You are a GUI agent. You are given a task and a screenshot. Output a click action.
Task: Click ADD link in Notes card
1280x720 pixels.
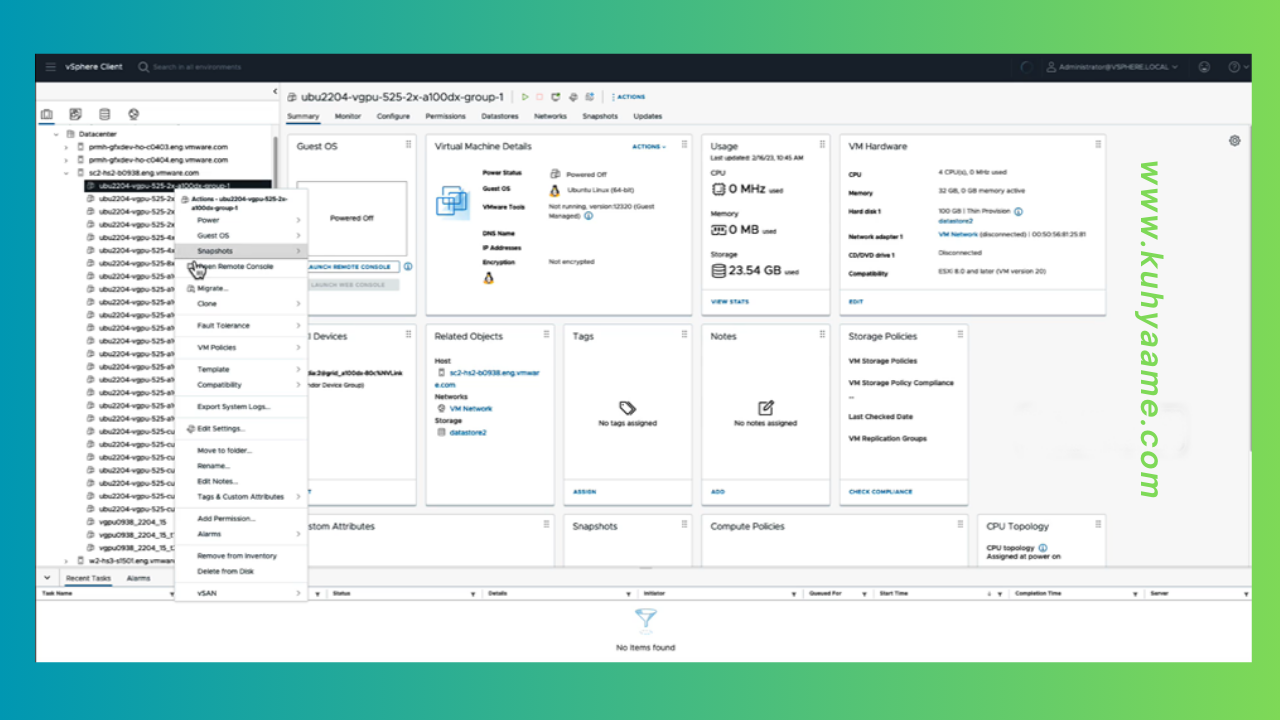[717, 492]
